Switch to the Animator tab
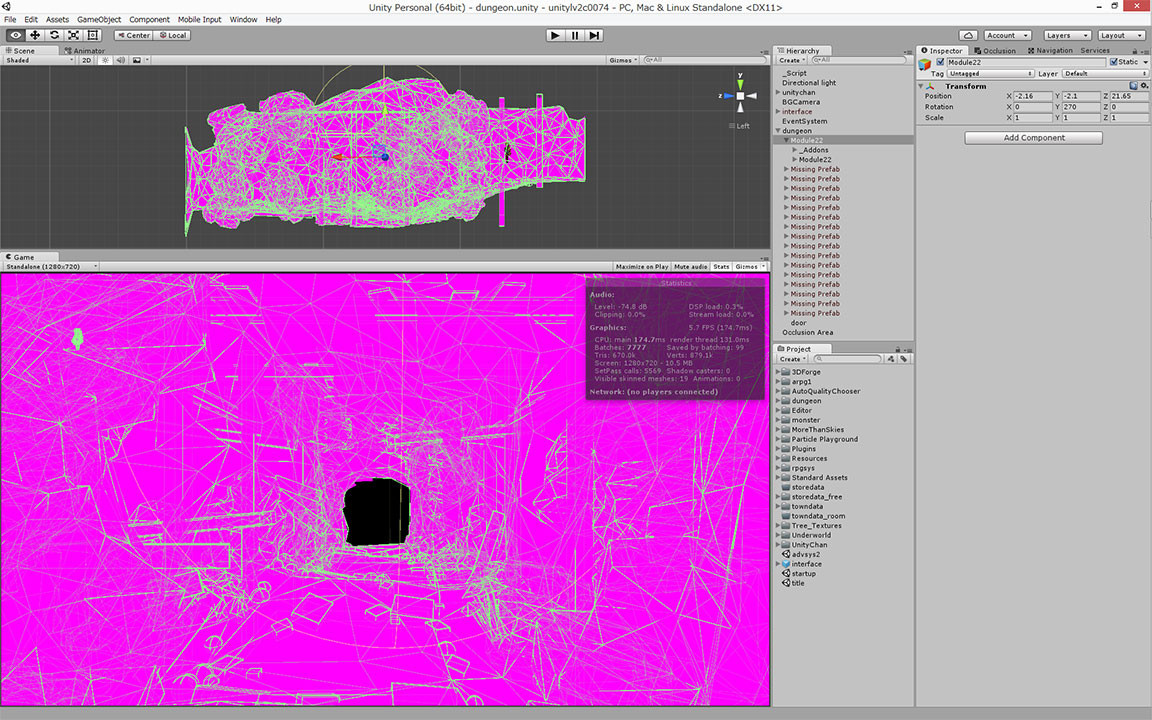1152x720 pixels. [x=84, y=51]
